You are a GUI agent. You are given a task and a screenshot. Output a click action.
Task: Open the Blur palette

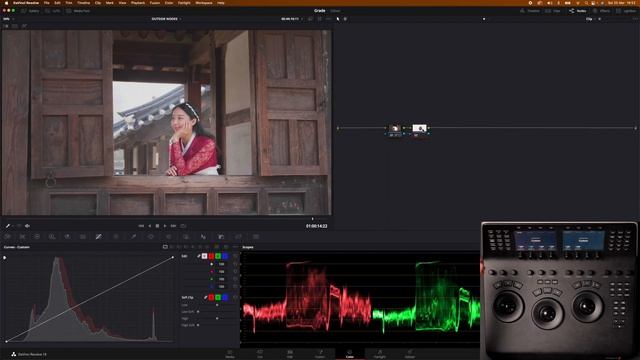[203, 236]
